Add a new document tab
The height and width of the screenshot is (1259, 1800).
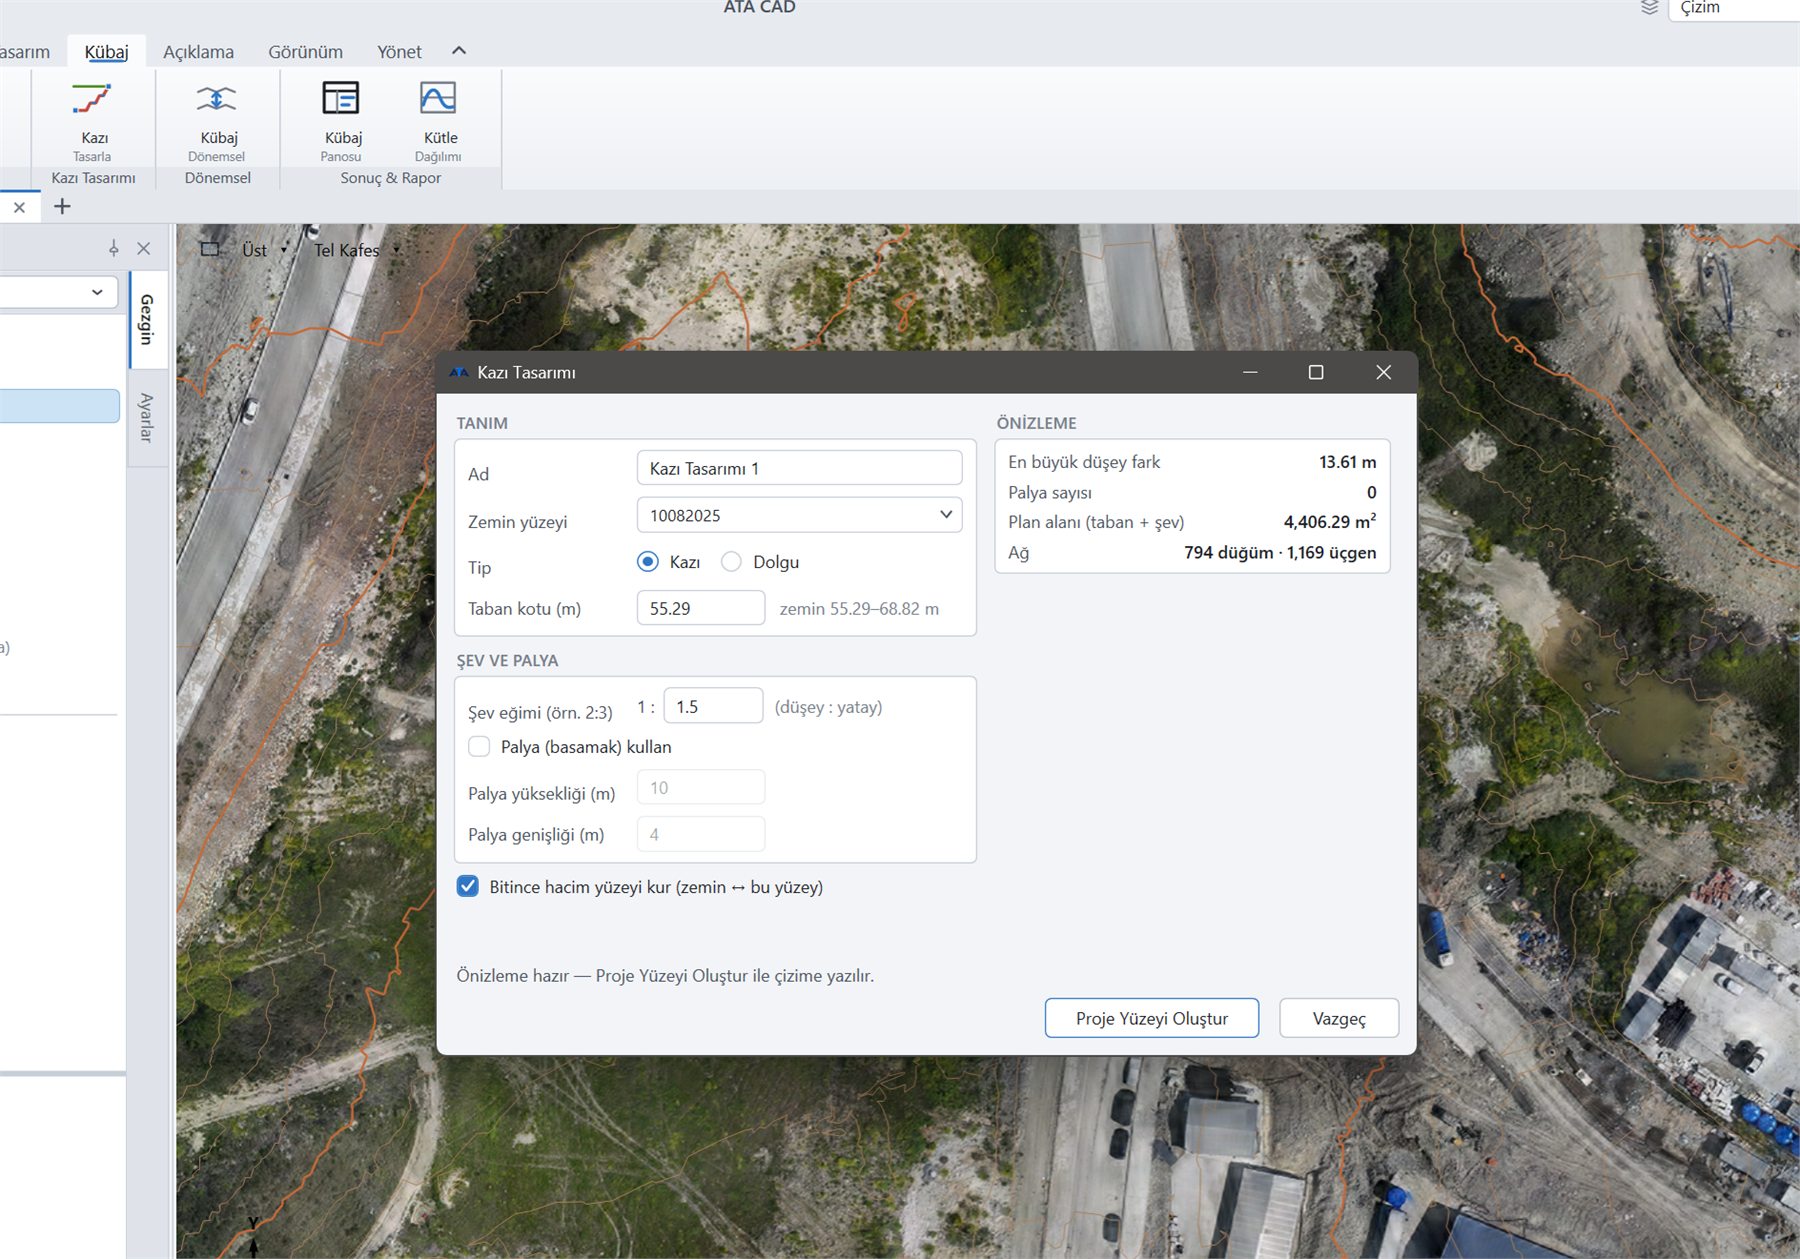coord(62,206)
